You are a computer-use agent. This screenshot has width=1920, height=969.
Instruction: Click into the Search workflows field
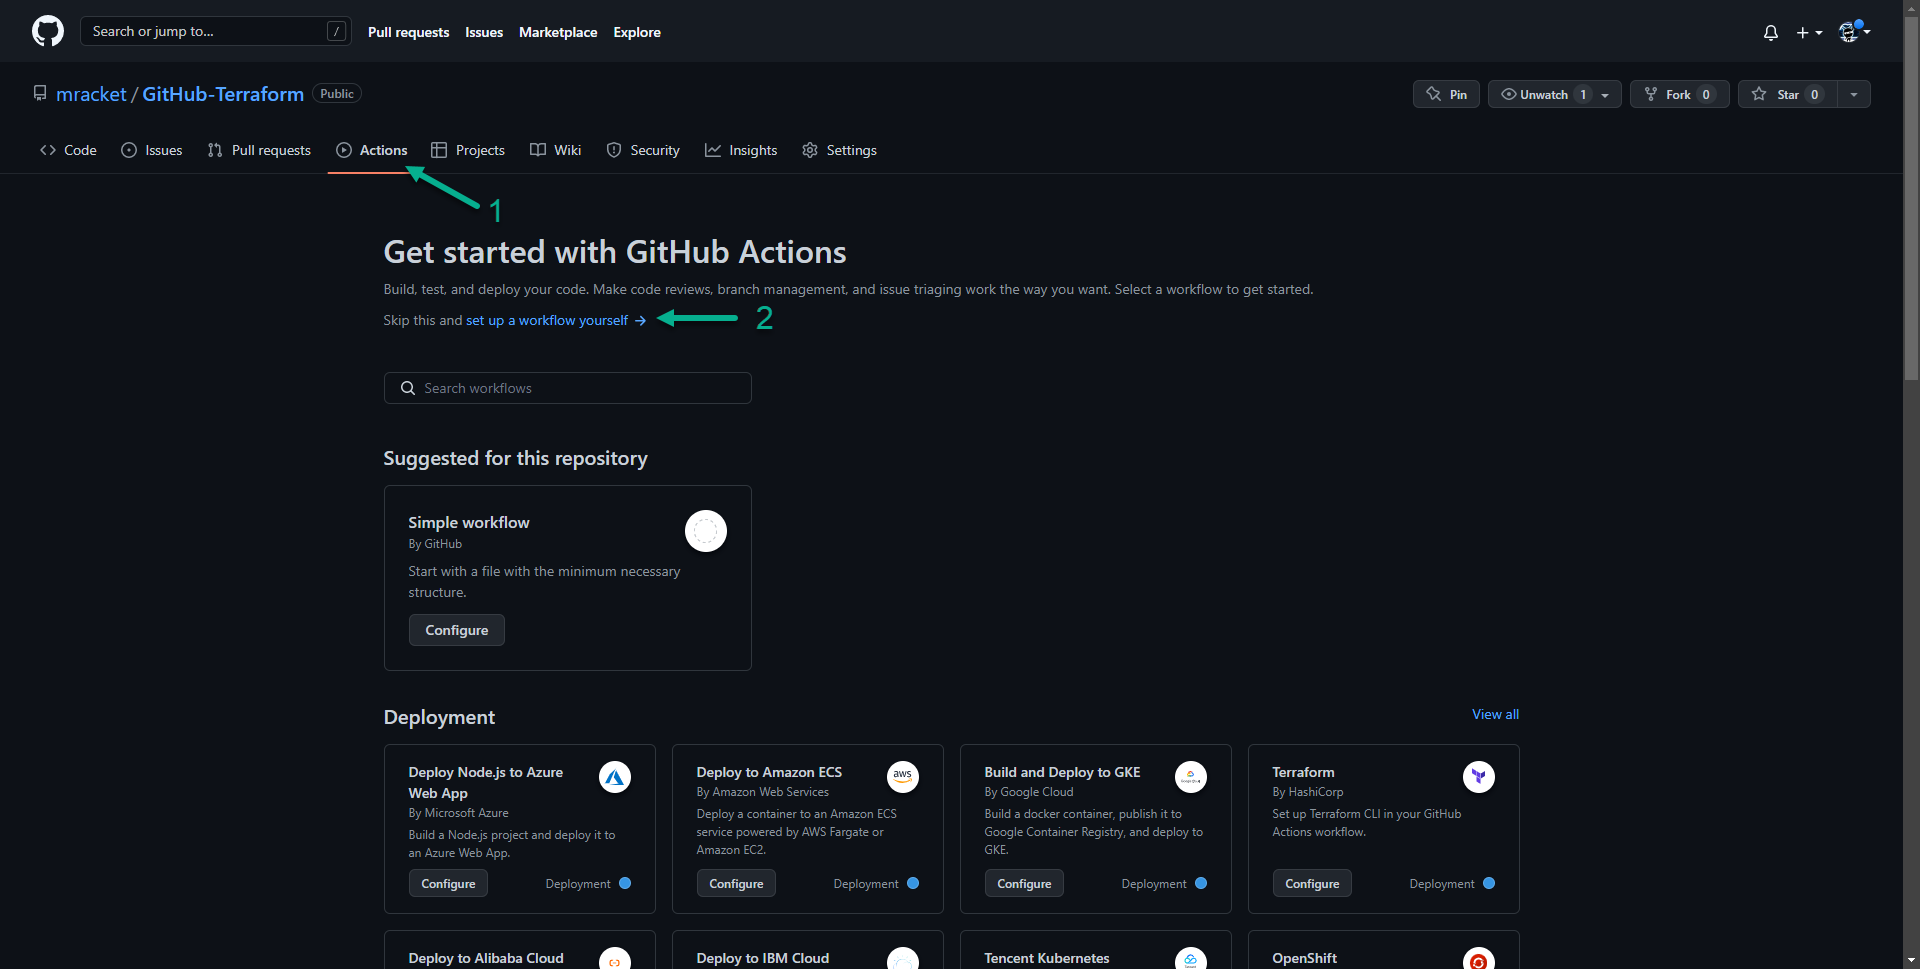pos(567,388)
